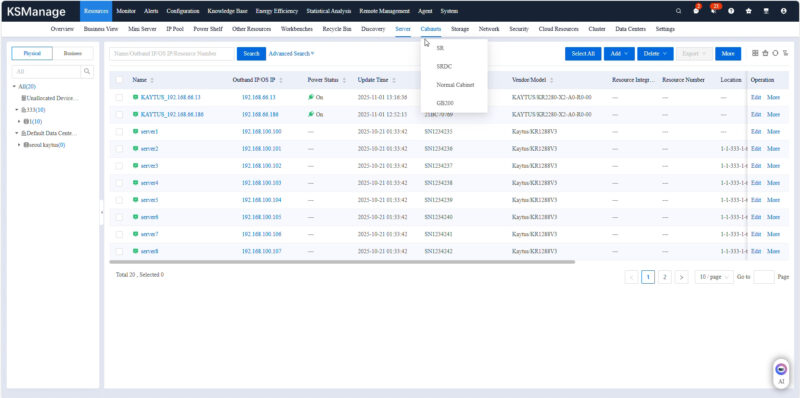Image resolution: width=800 pixels, height=398 pixels.
Task: Open alert speaker icon with badge 21
Action: click(x=713, y=11)
